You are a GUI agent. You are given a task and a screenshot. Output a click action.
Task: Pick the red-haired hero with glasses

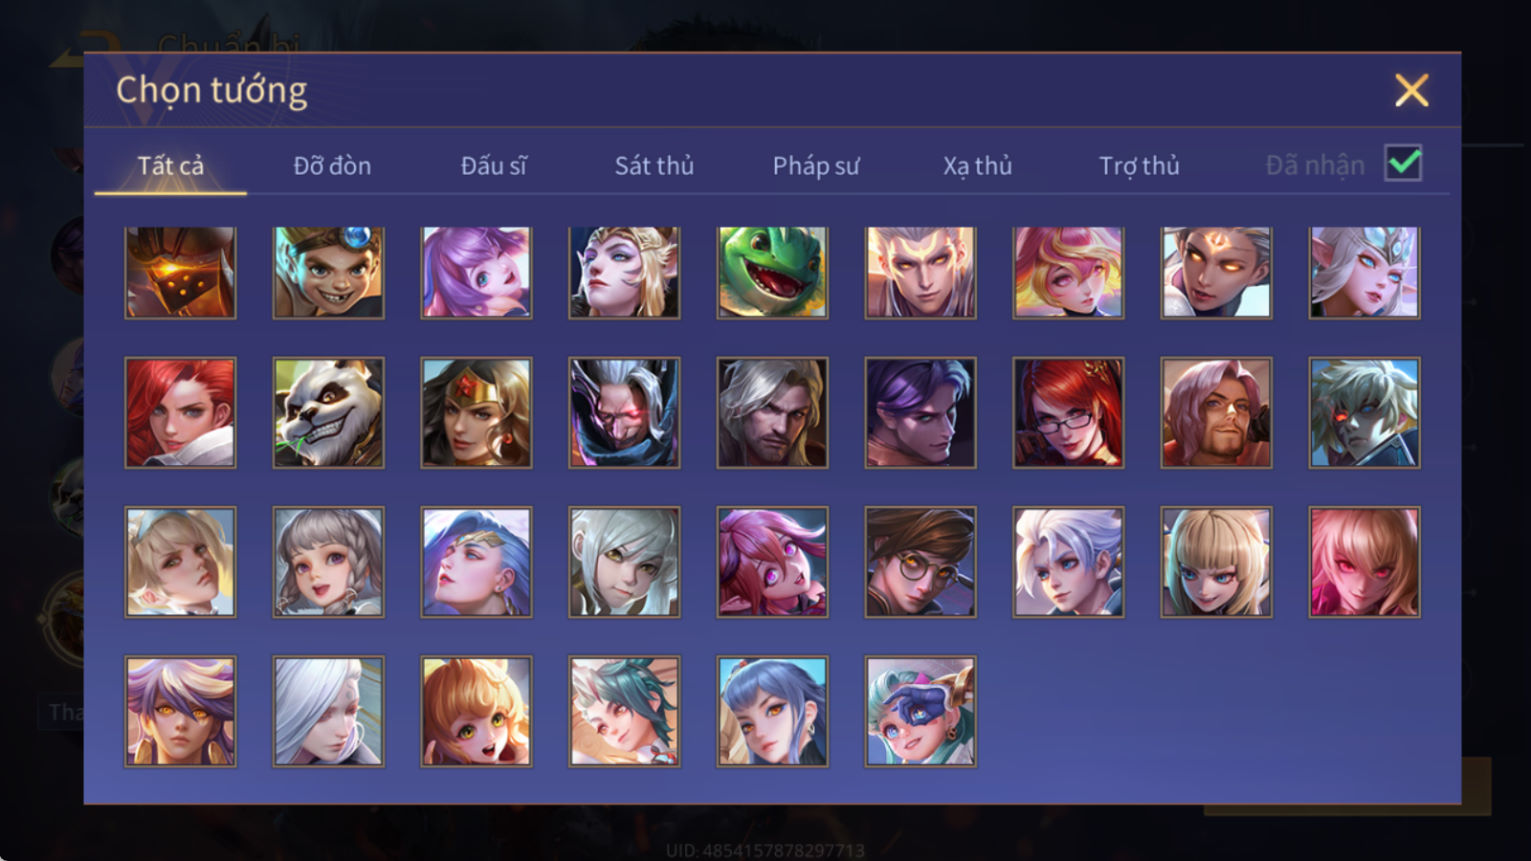coord(1068,412)
